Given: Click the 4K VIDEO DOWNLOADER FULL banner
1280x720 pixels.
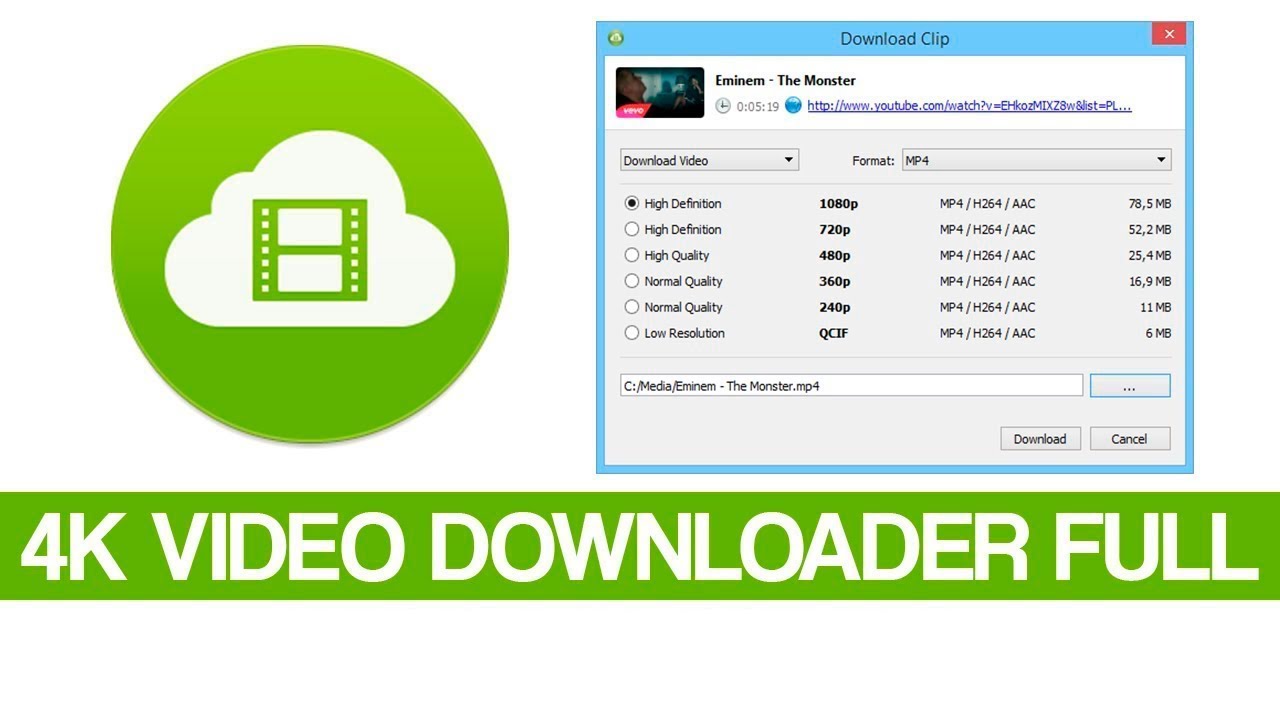Looking at the screenshot, I should pyautogui.click(x=640, y=546).
